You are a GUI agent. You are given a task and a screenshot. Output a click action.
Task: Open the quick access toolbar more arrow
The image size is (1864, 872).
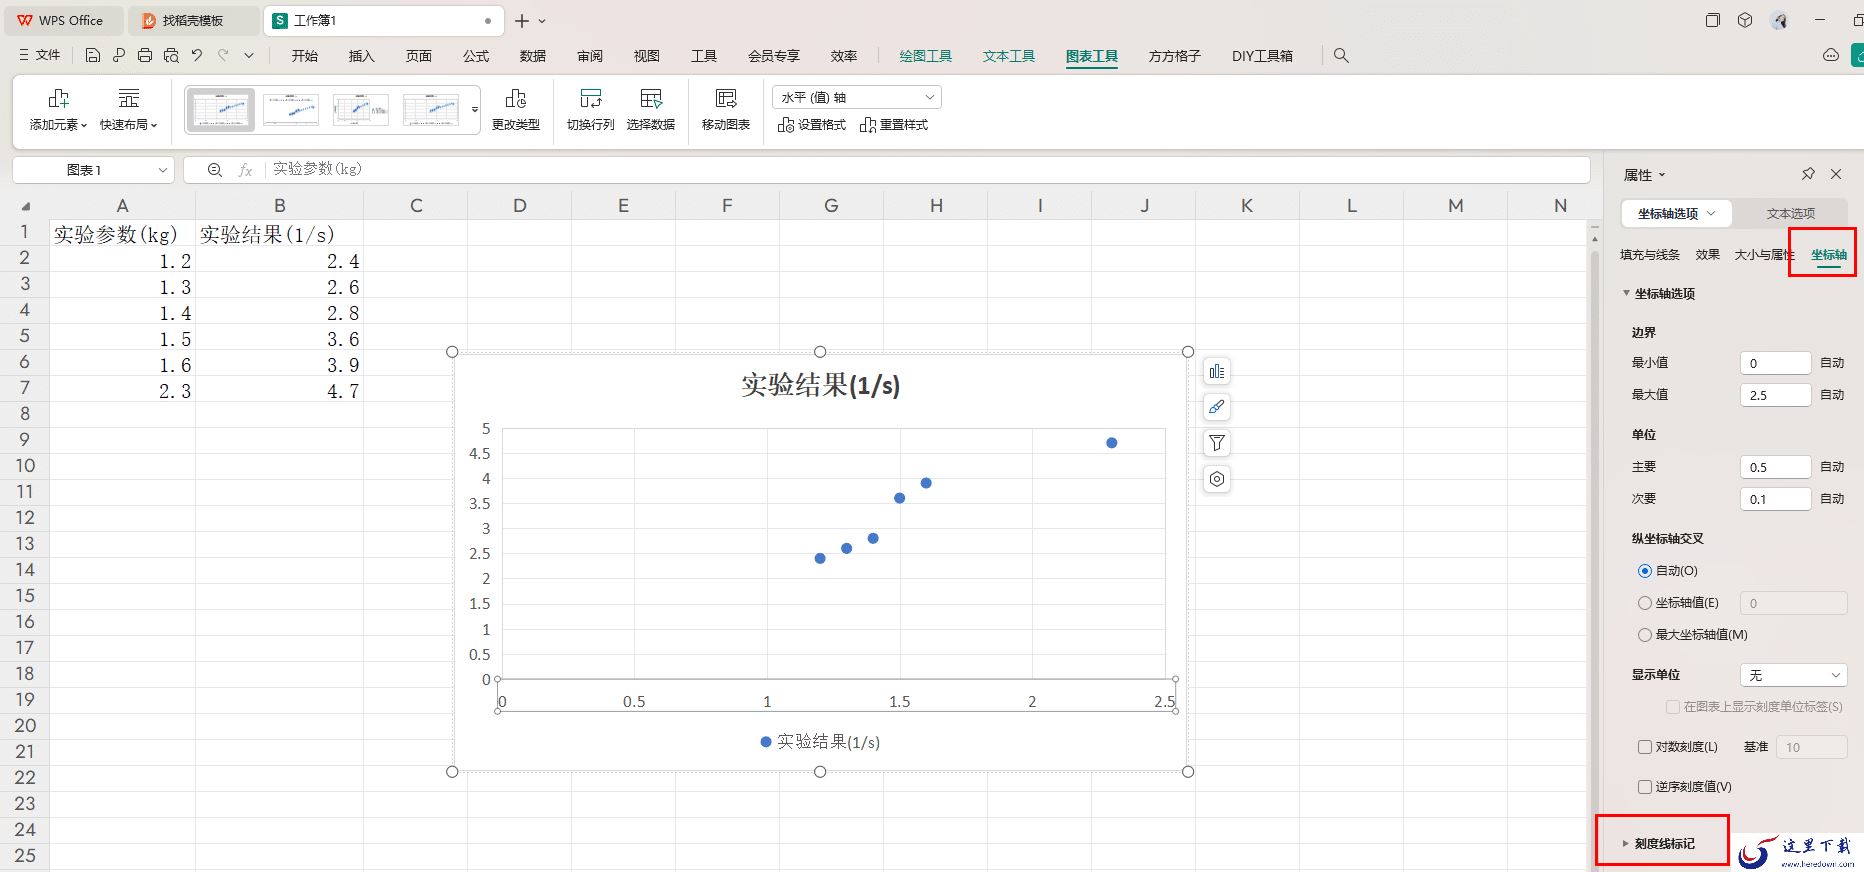tap(249, 55)
